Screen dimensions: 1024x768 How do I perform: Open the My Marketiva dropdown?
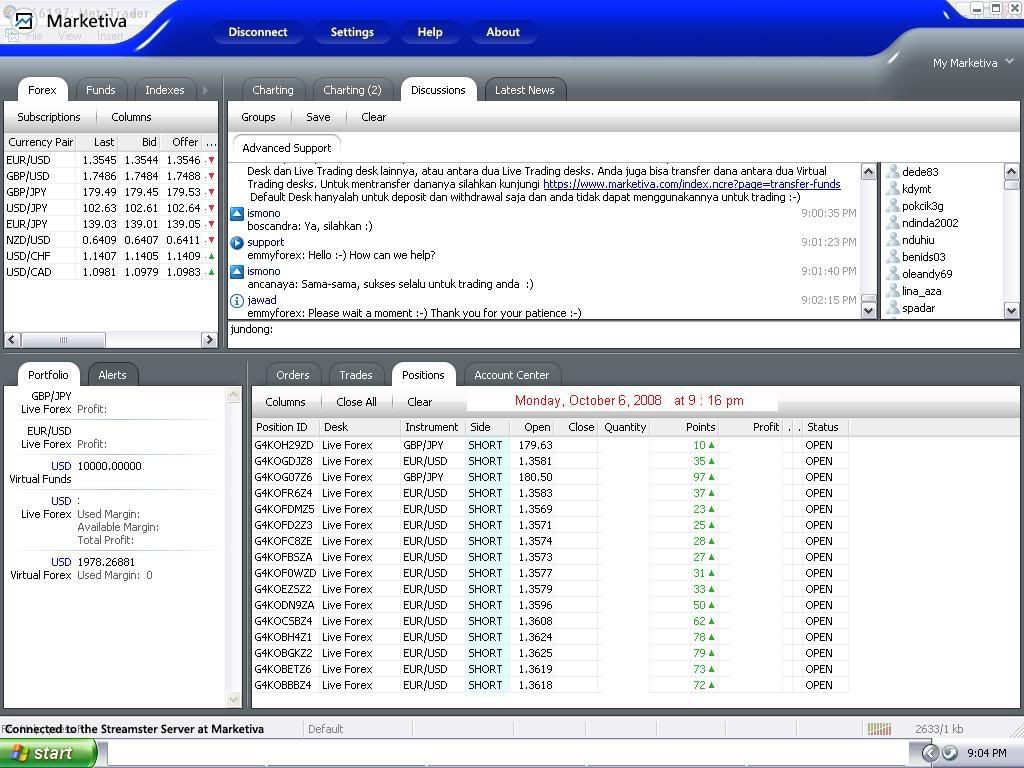pos(972,63)
